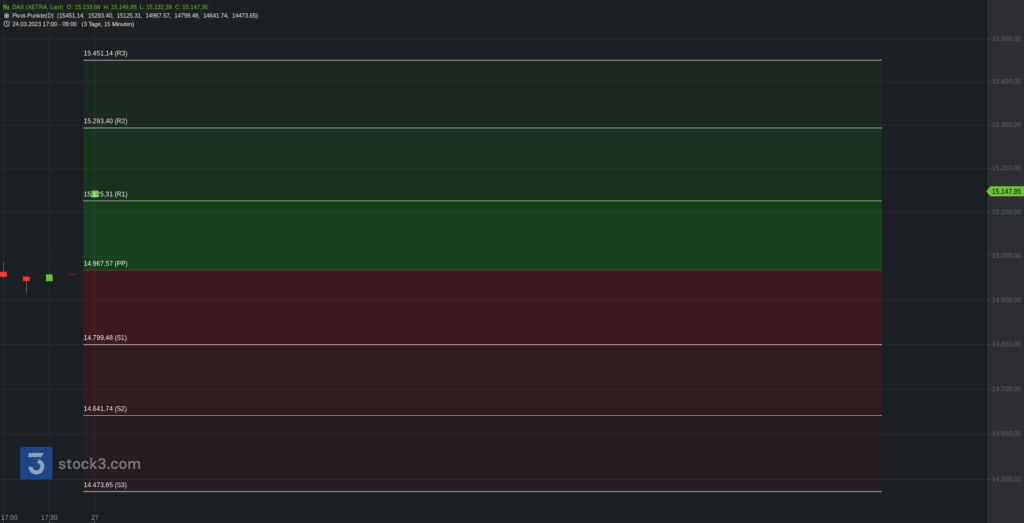
Task: Select the 14.473,65 (S3) support label
Action: (x=105, y=485)
